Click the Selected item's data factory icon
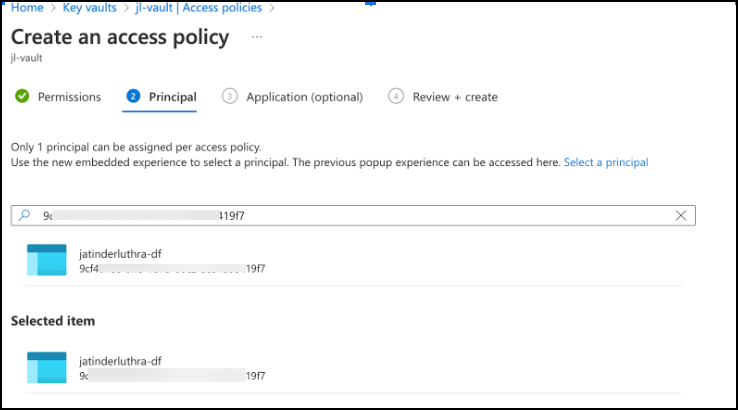738x410 pixels. pos(46,367)
